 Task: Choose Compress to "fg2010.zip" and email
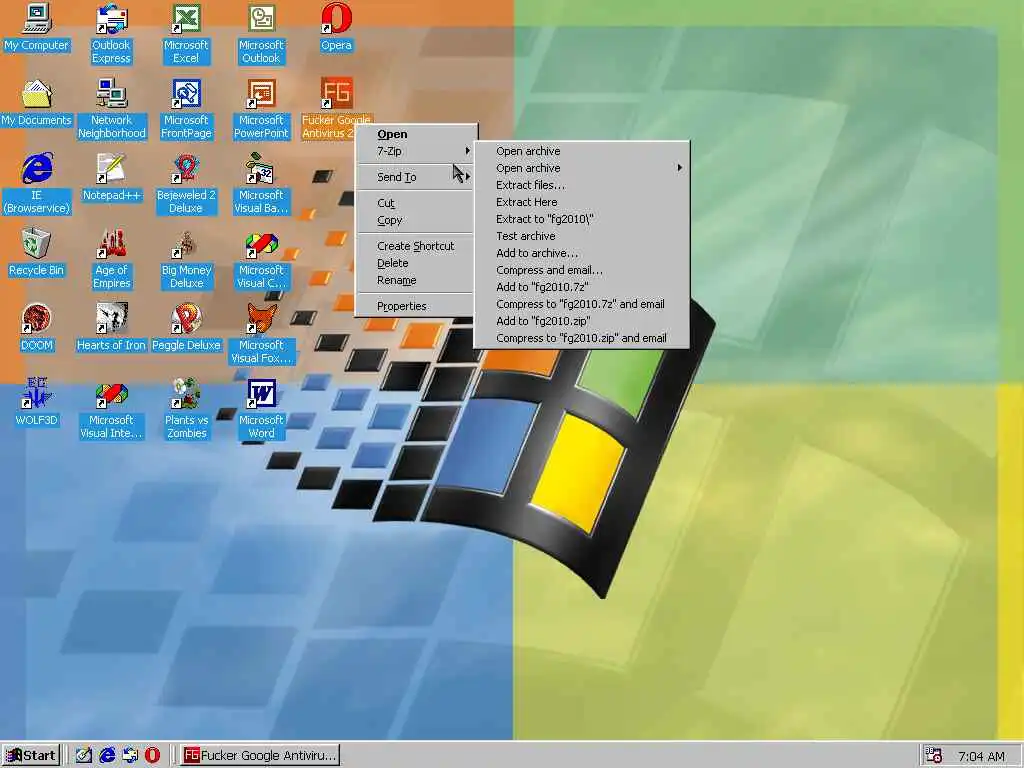[582, 338]
